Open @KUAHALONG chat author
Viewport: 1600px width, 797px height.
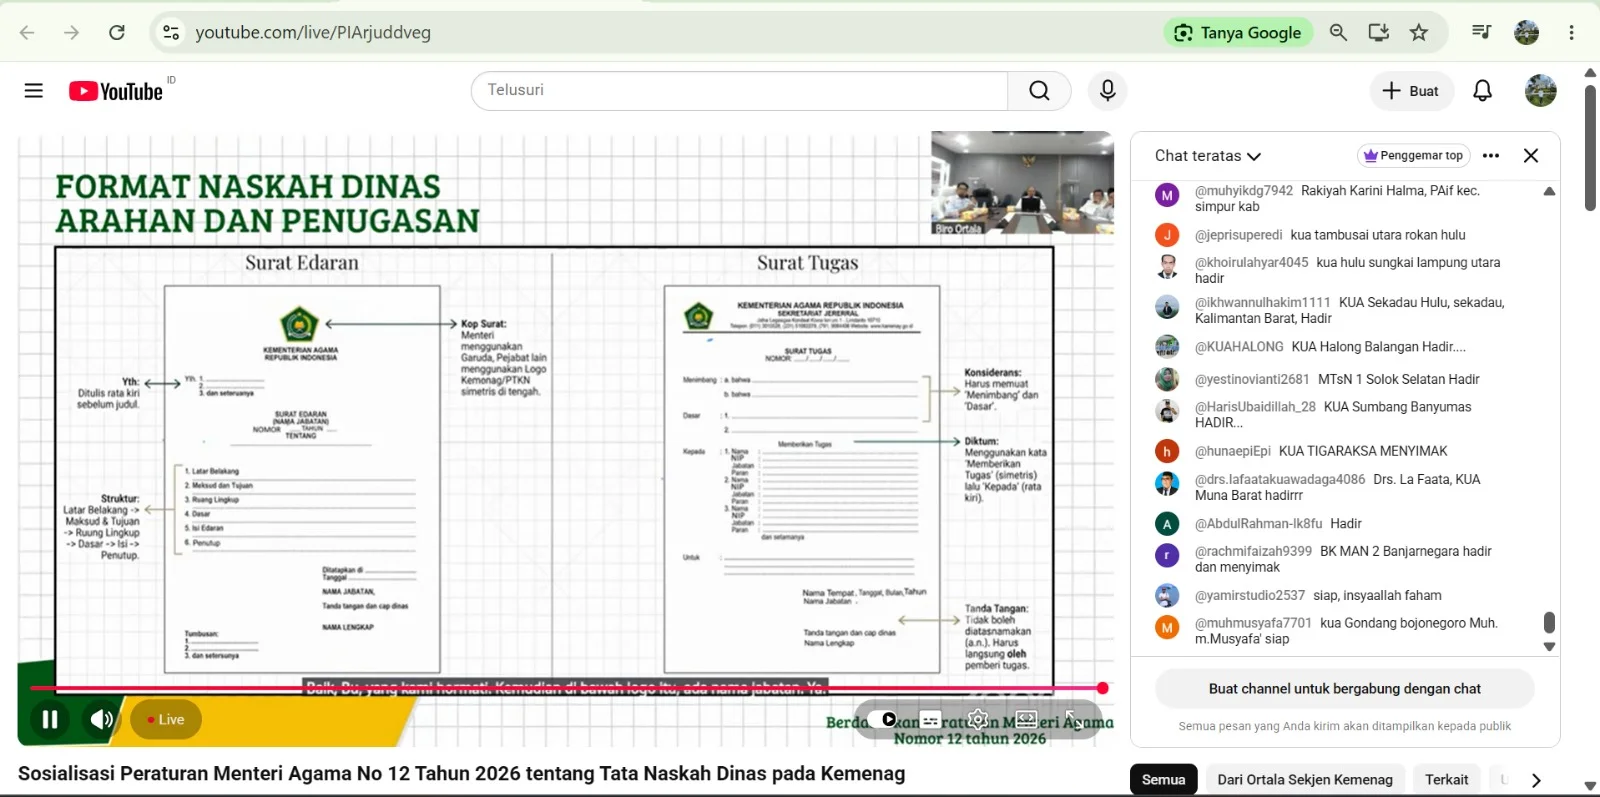click(x=1239, y=347)
